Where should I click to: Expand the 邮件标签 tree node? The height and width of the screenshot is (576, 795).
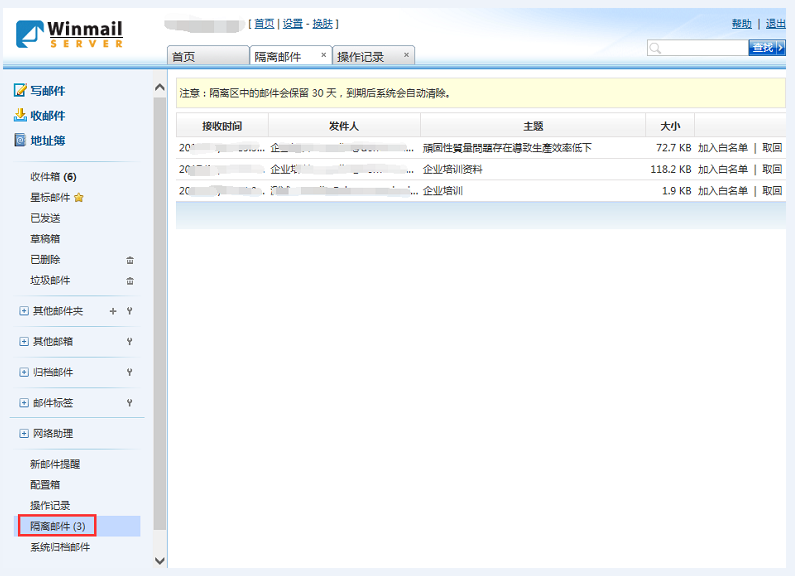click(24, 403)
